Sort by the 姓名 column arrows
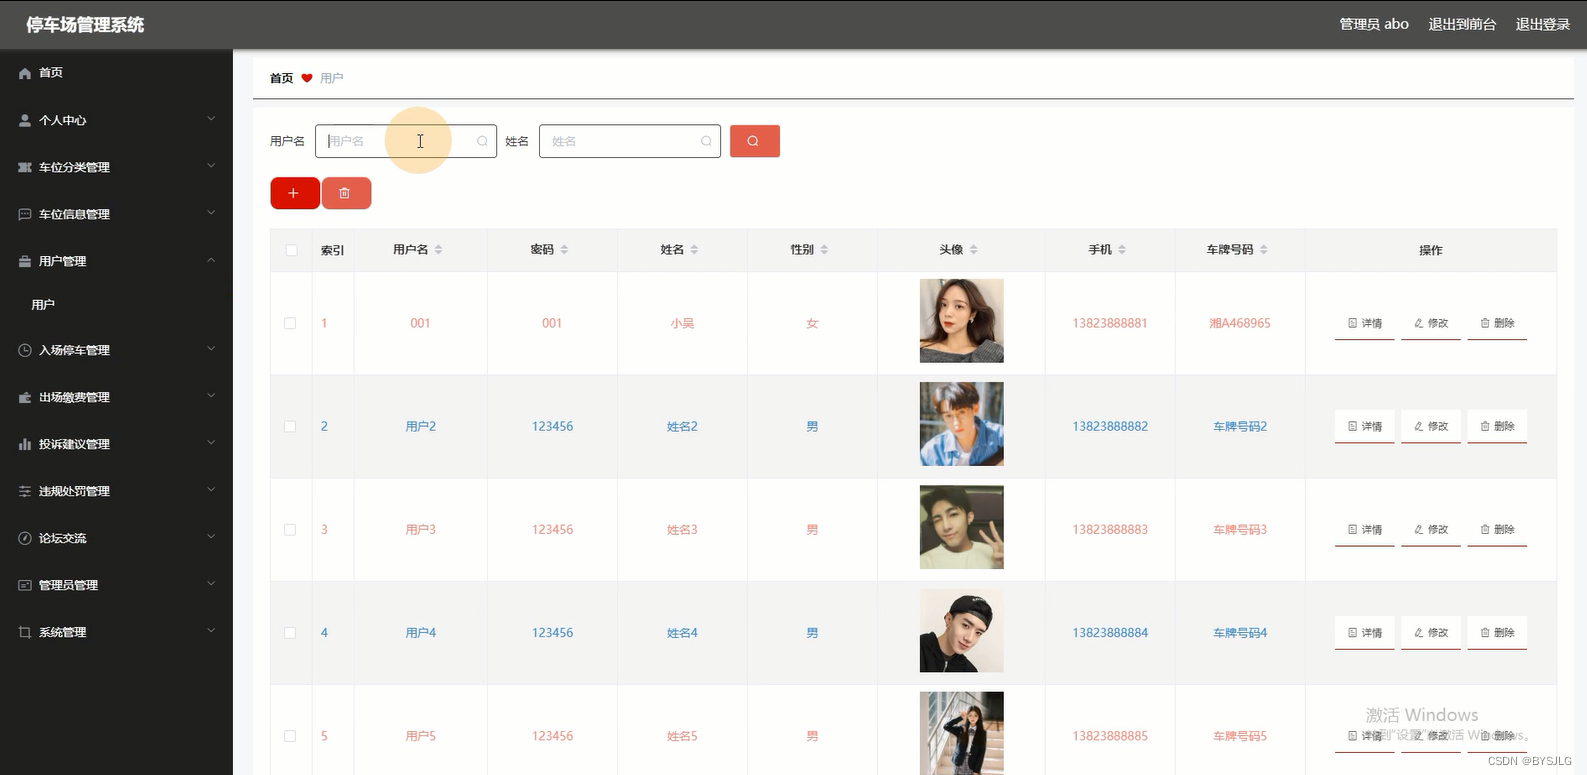The height and width of the screenshot is (775, 1587). (x=694, y=250)
